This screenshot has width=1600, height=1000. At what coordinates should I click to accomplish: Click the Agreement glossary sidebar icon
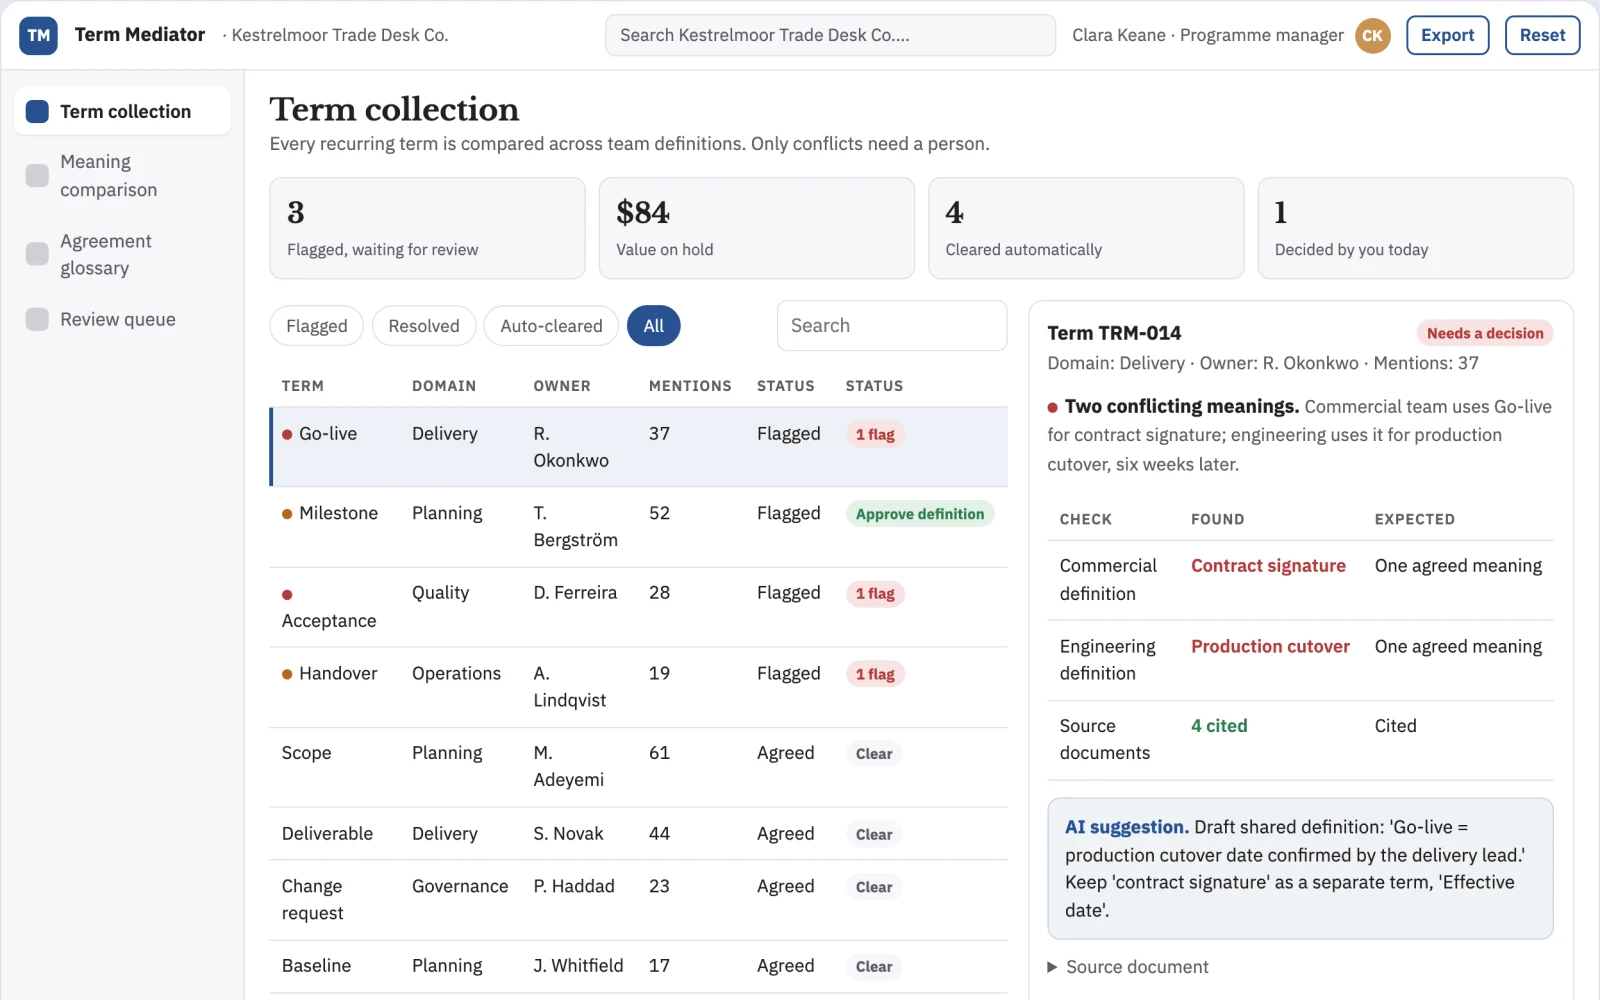[37, 254]
